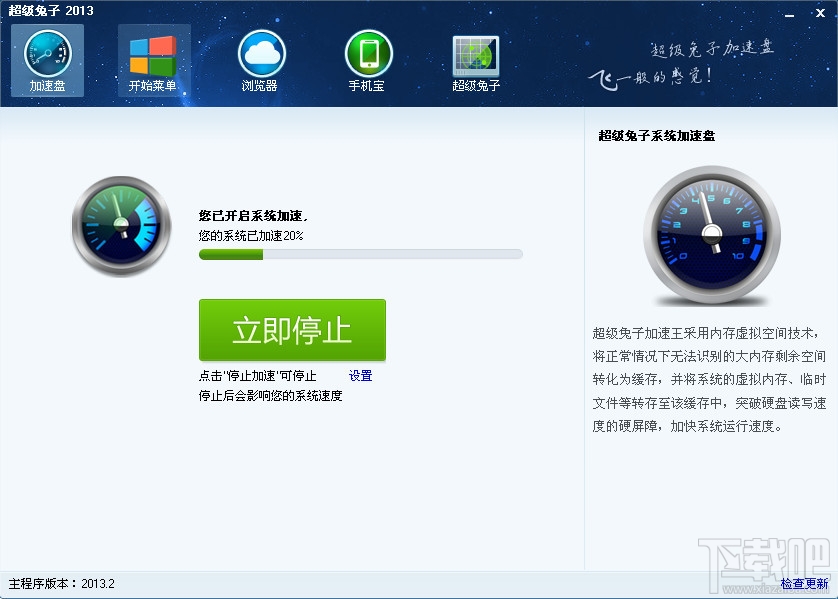
Task: Open the 手机宝 phone icon
Action: click(369, 53)
